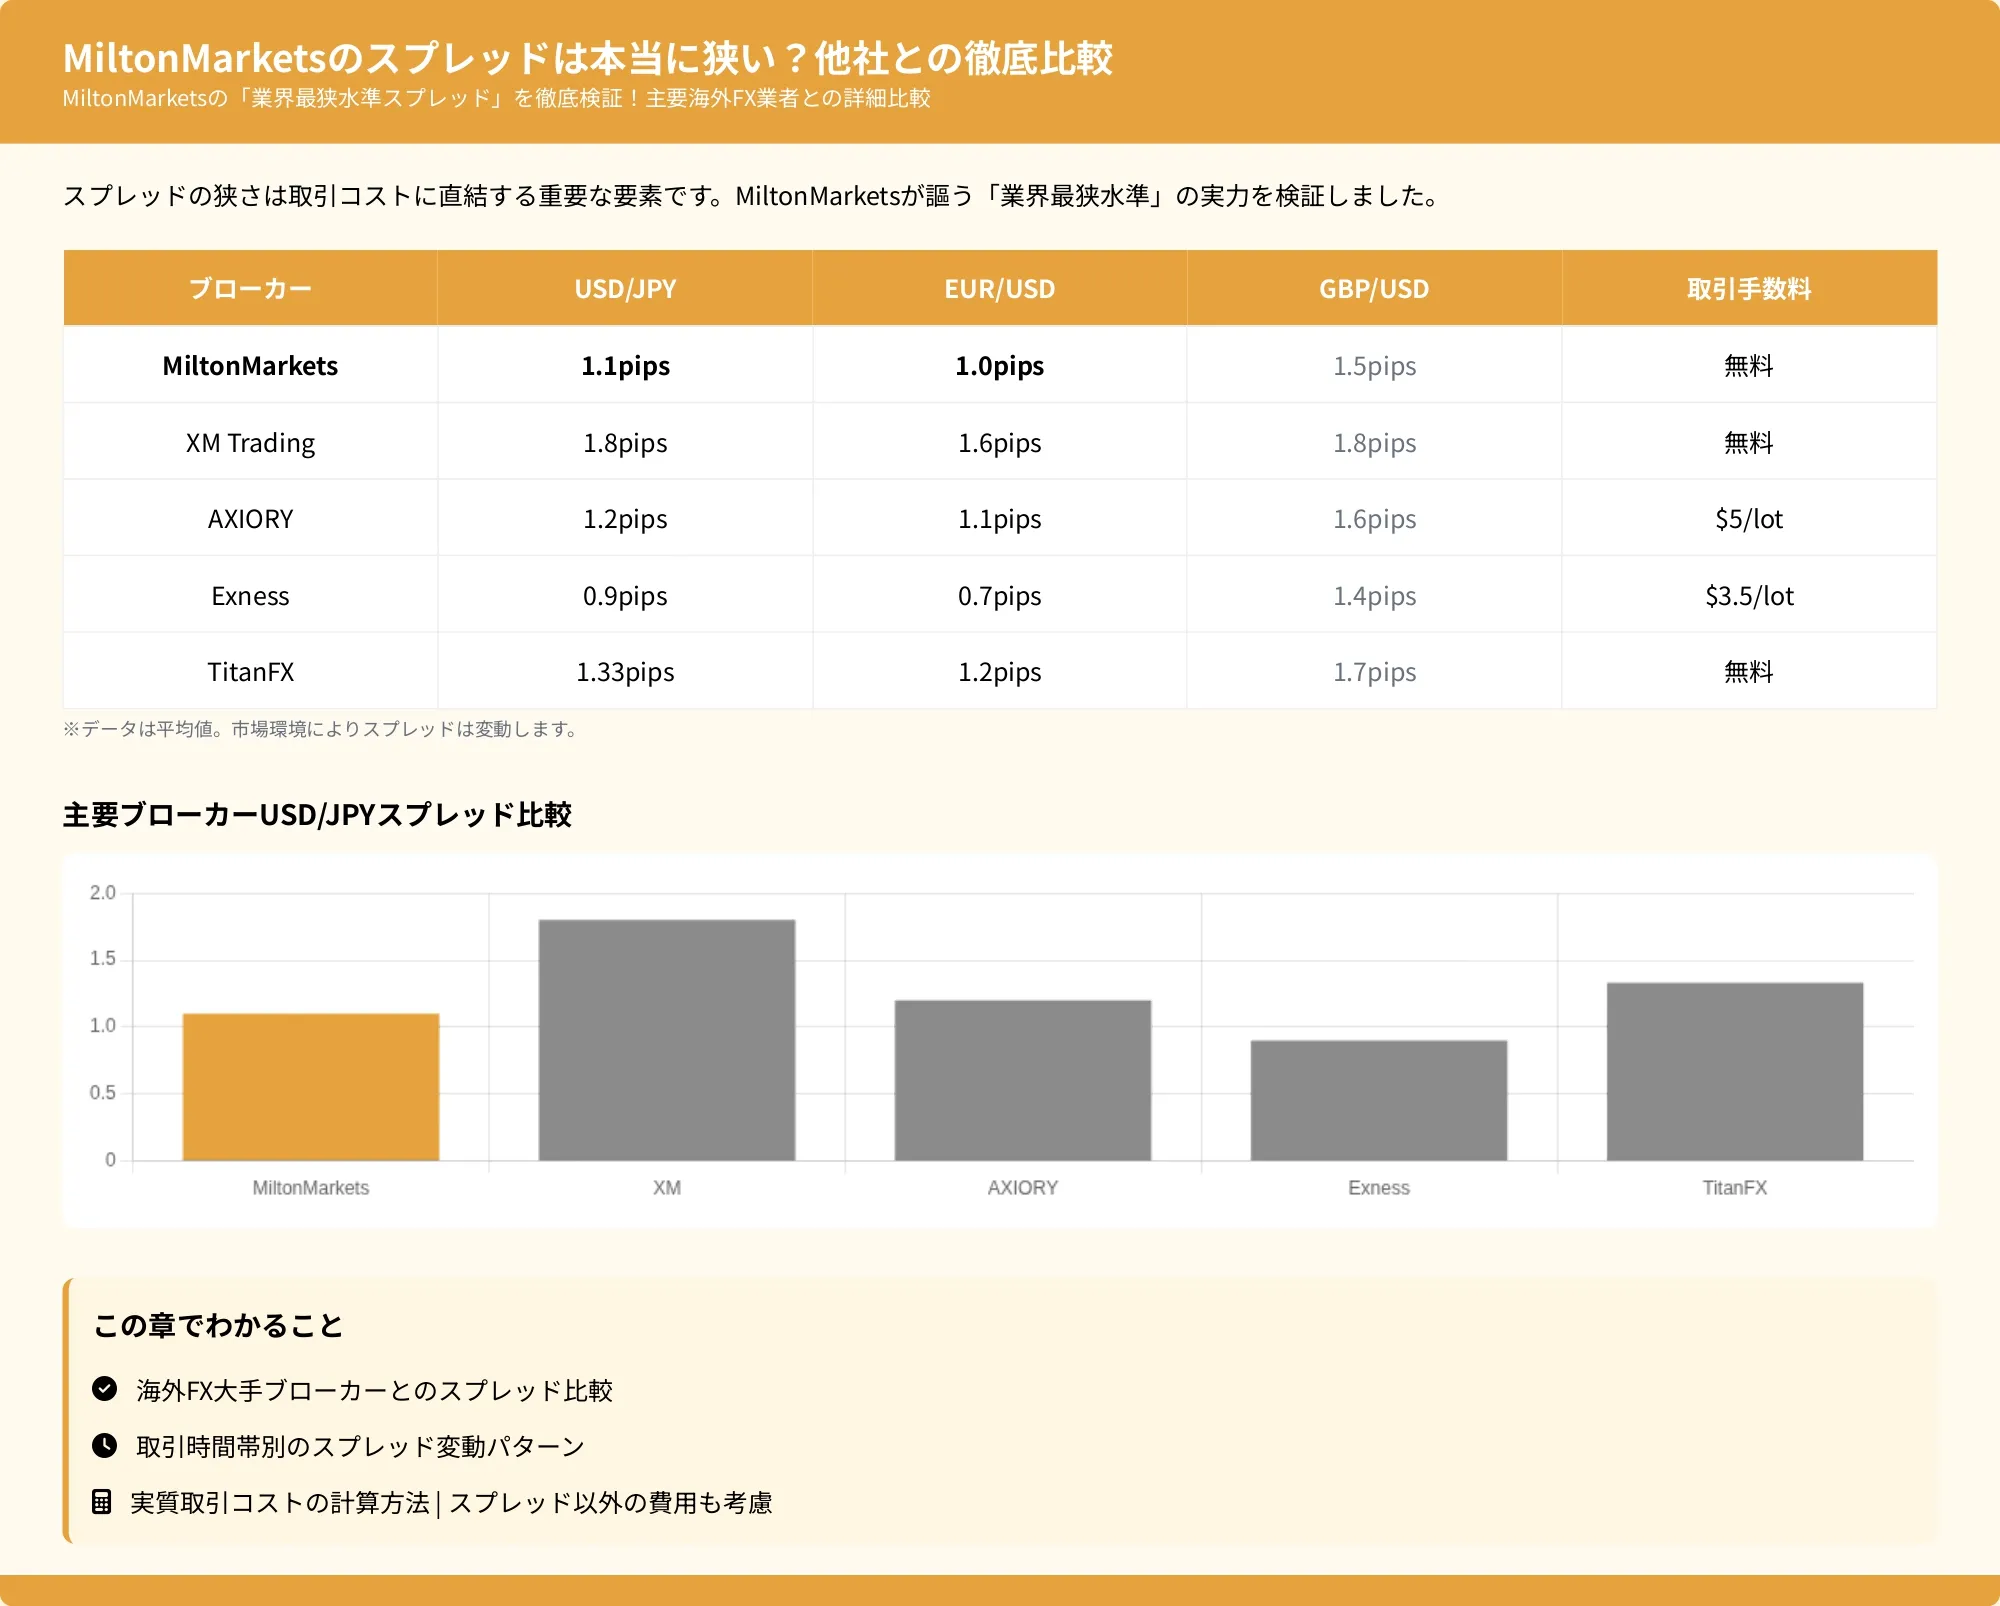Click the orange MiltonMarkets bar in chart

(310, 1087)
